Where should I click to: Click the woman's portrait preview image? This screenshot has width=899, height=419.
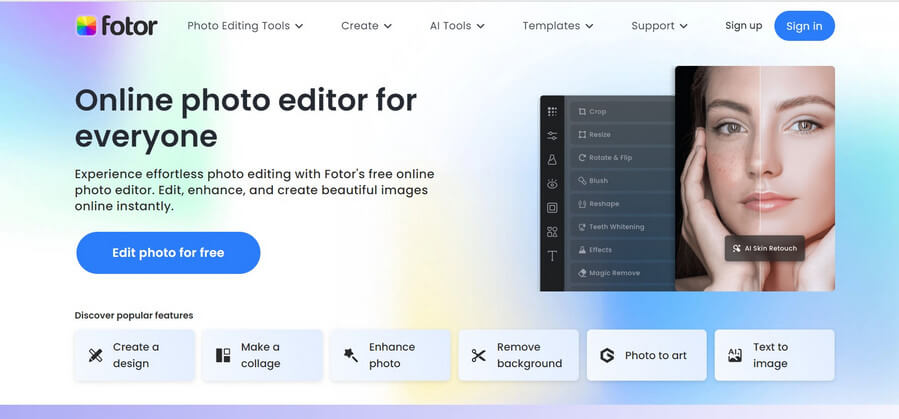(x=755, y=178)
